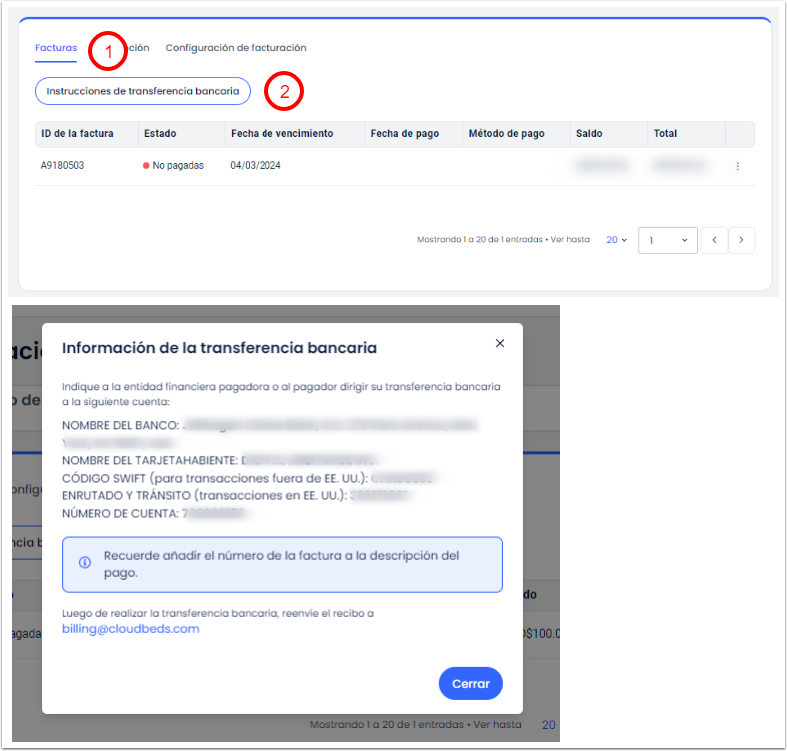Switch to the Facturas tab
The image size is (787, 751).
(x=56, y=47)
